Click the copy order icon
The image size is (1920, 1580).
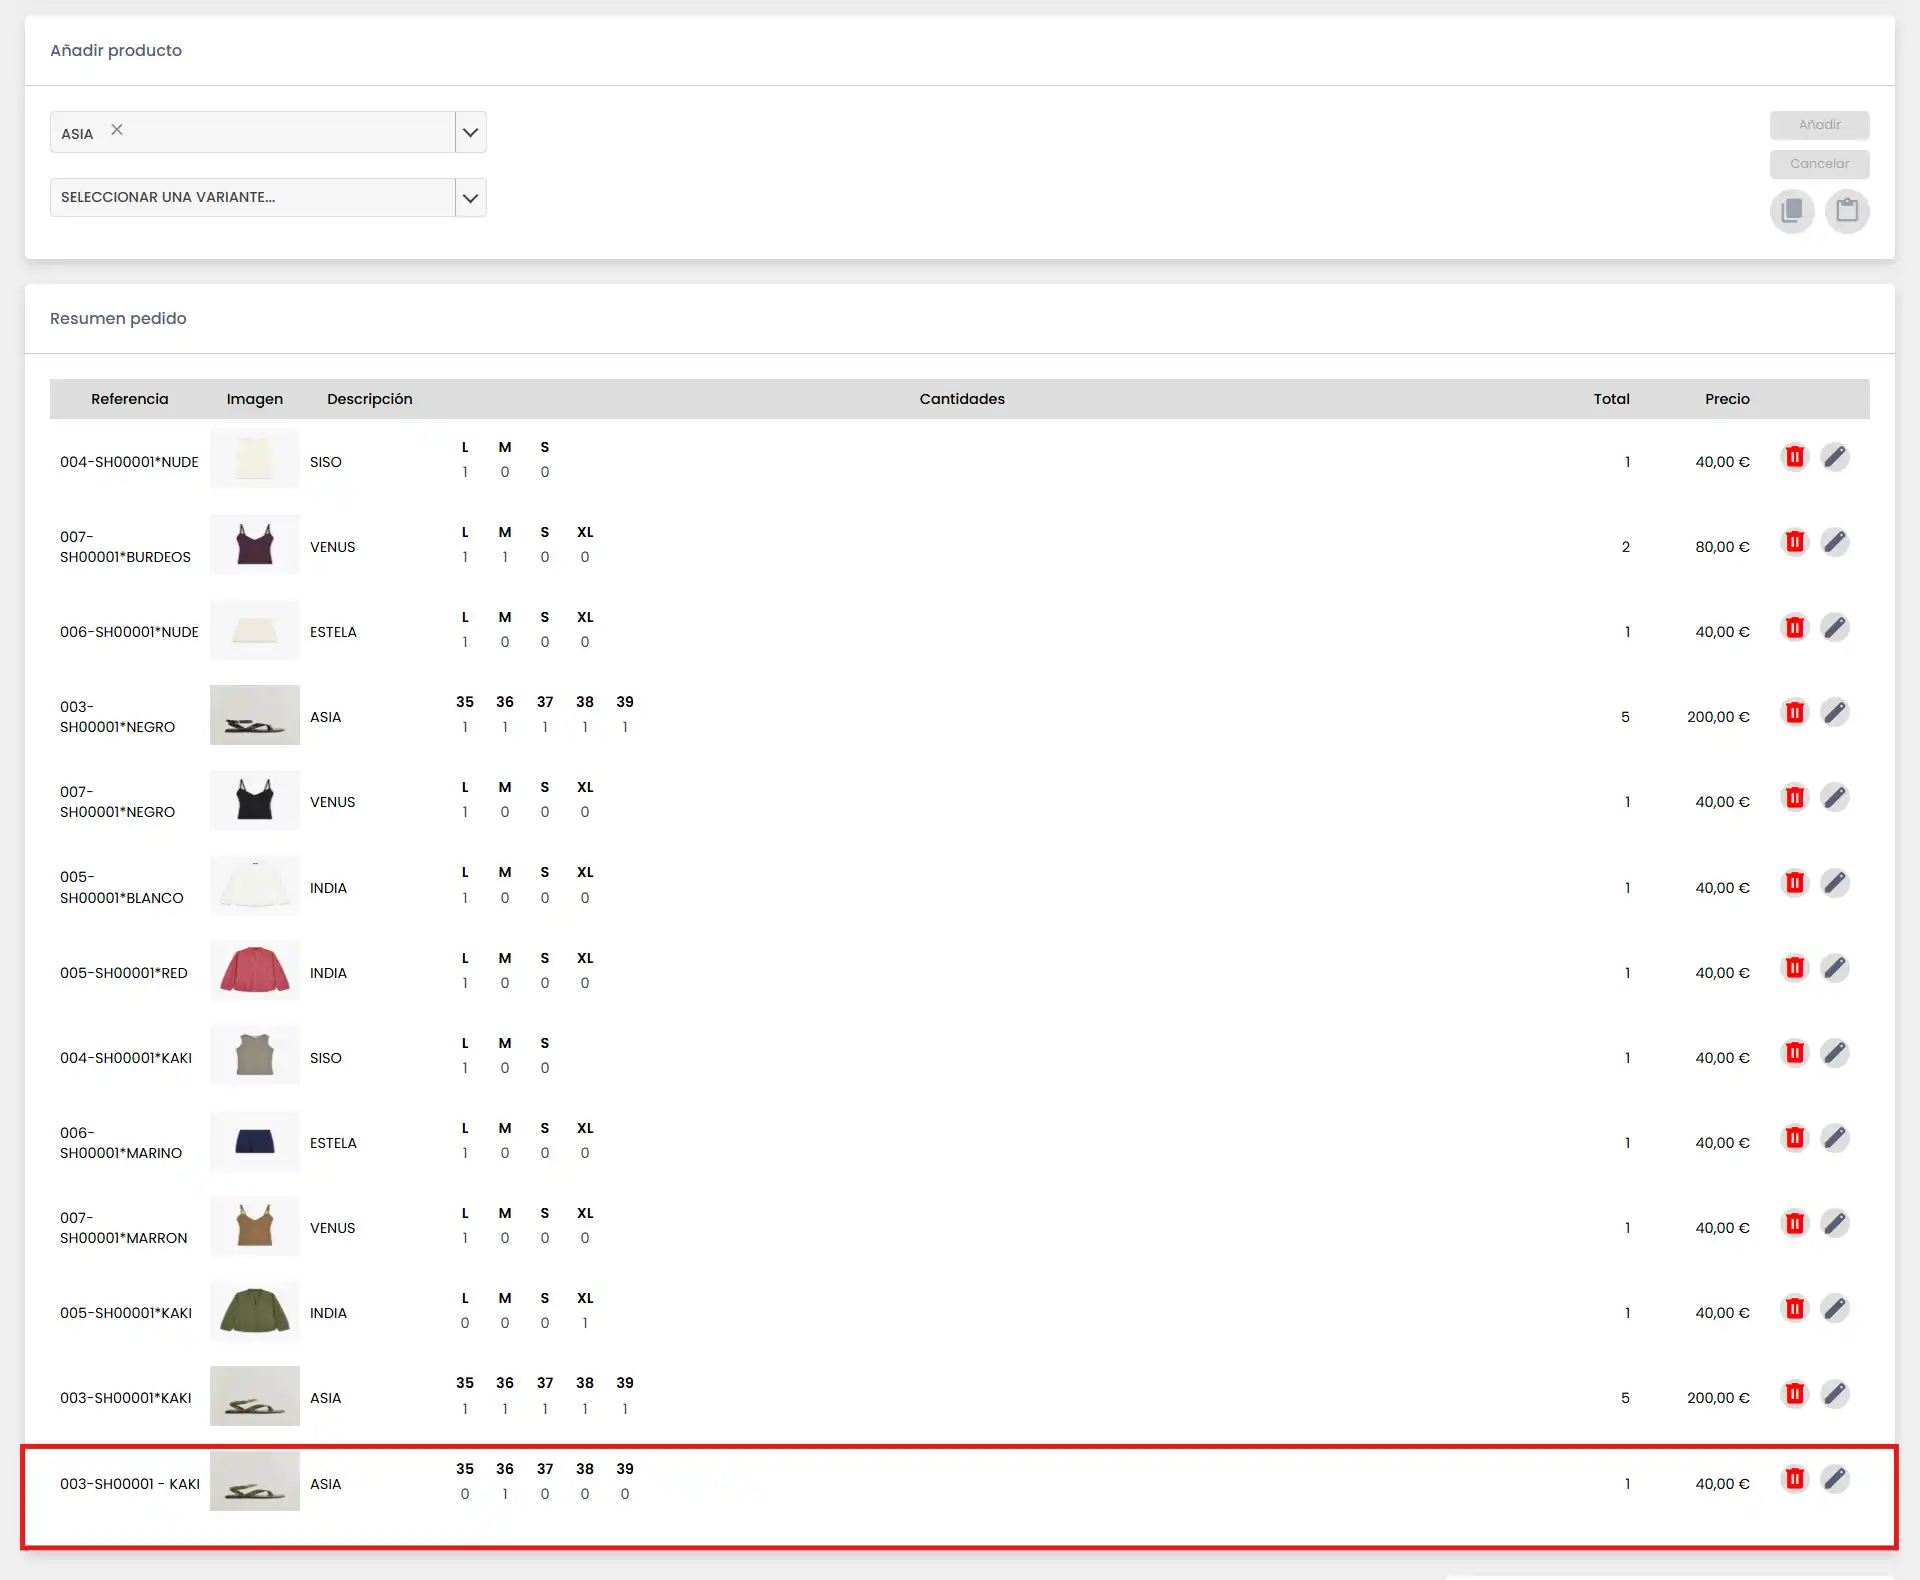tap(1792, 211)
